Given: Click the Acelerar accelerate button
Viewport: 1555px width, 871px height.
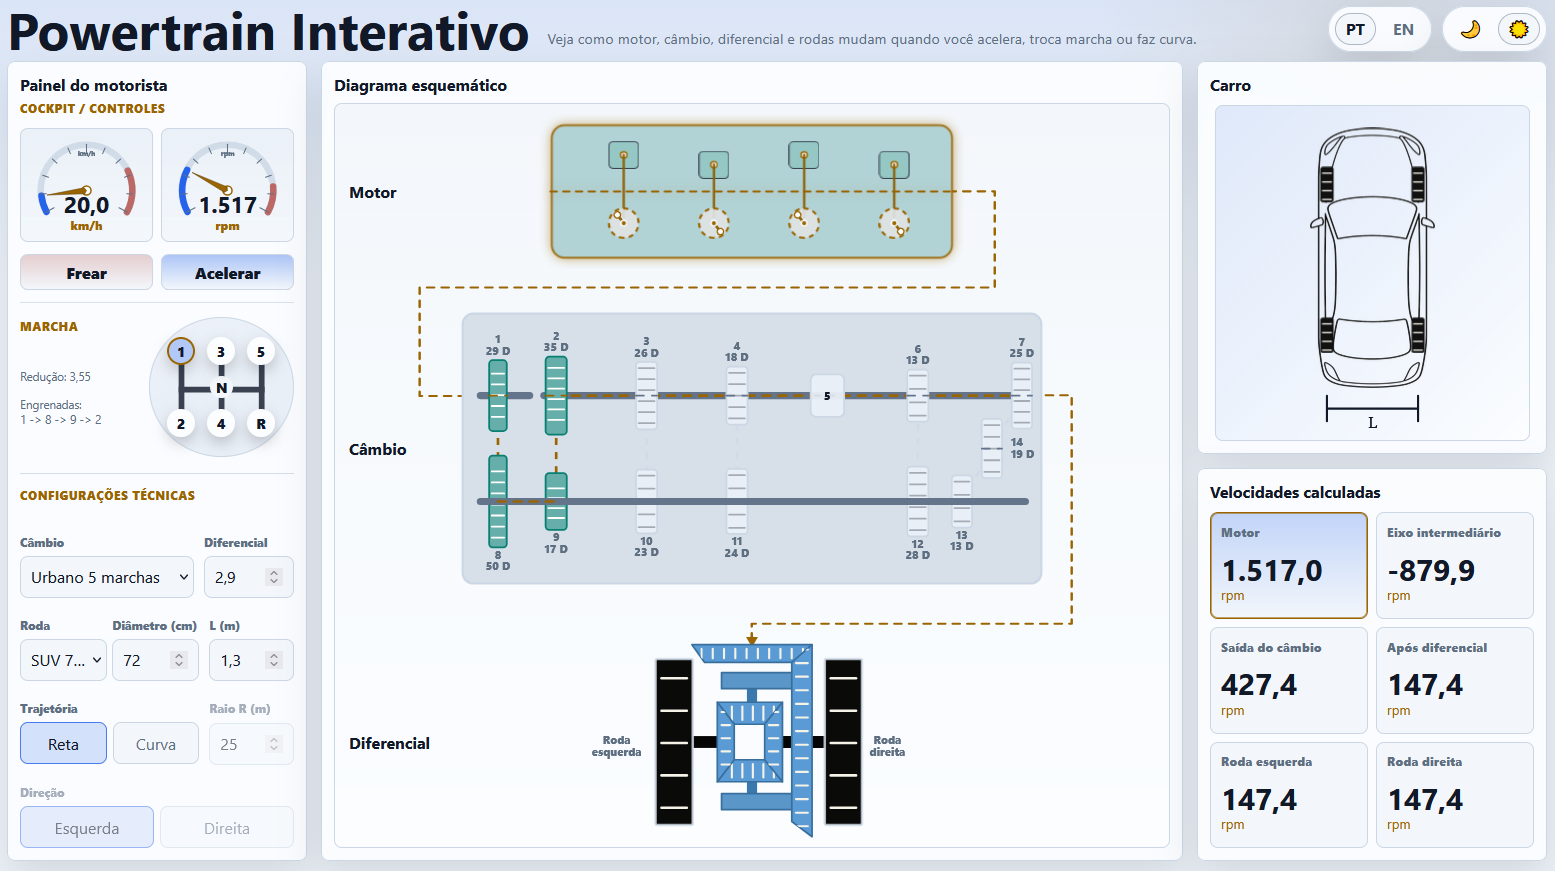Looking at the screenshot, I should (227, 272).
